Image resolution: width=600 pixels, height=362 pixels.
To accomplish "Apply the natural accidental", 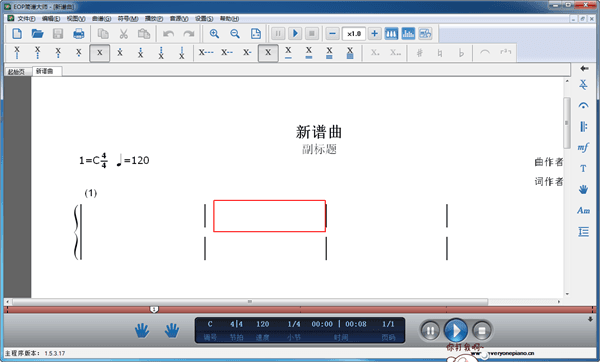I will (440, 53).
